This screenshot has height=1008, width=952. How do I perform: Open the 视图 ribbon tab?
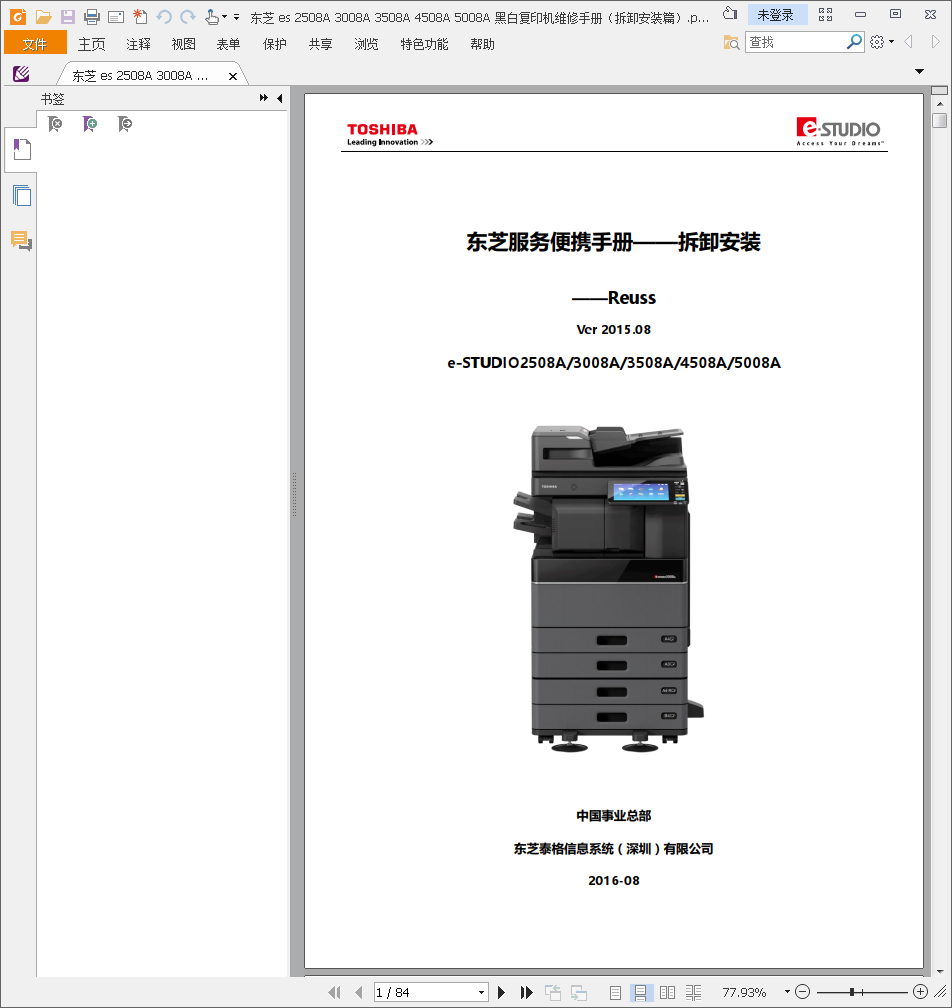183,44
